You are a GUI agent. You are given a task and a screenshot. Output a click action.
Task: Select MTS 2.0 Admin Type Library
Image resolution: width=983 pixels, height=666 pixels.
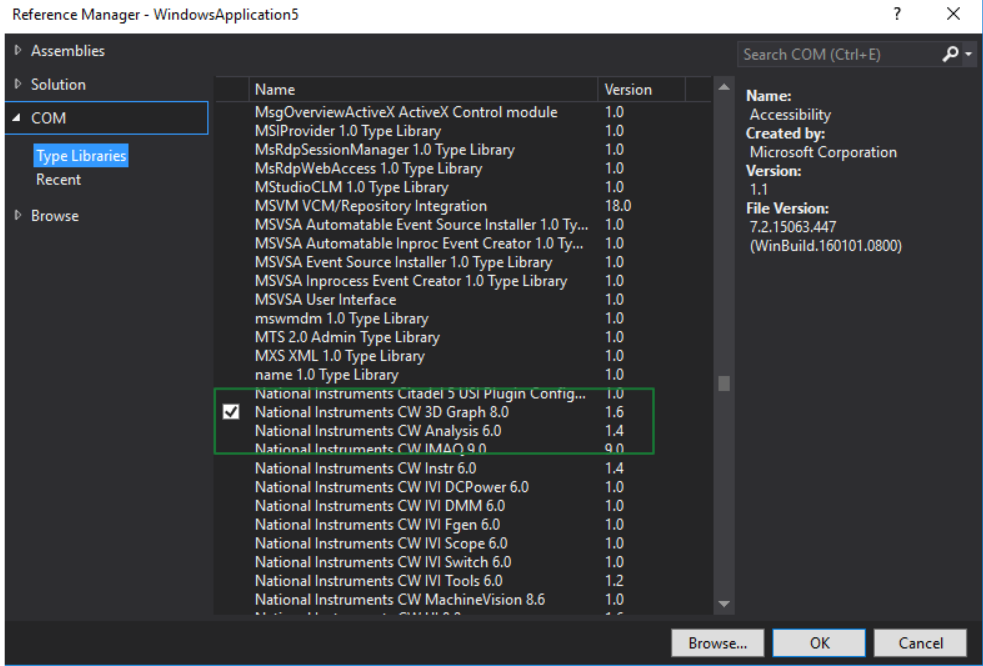click(x=464, y=337)
